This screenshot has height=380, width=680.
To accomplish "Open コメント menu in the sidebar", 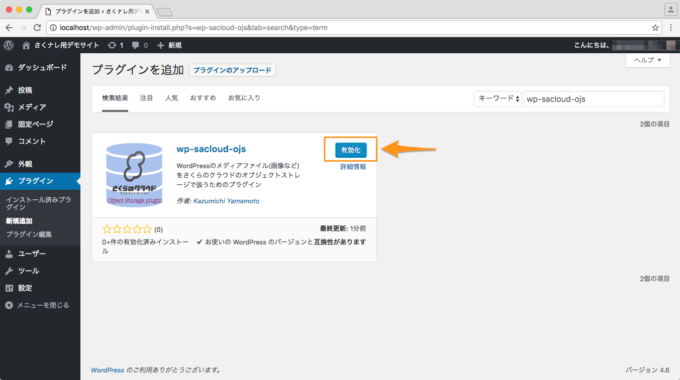I will [40, 141].
